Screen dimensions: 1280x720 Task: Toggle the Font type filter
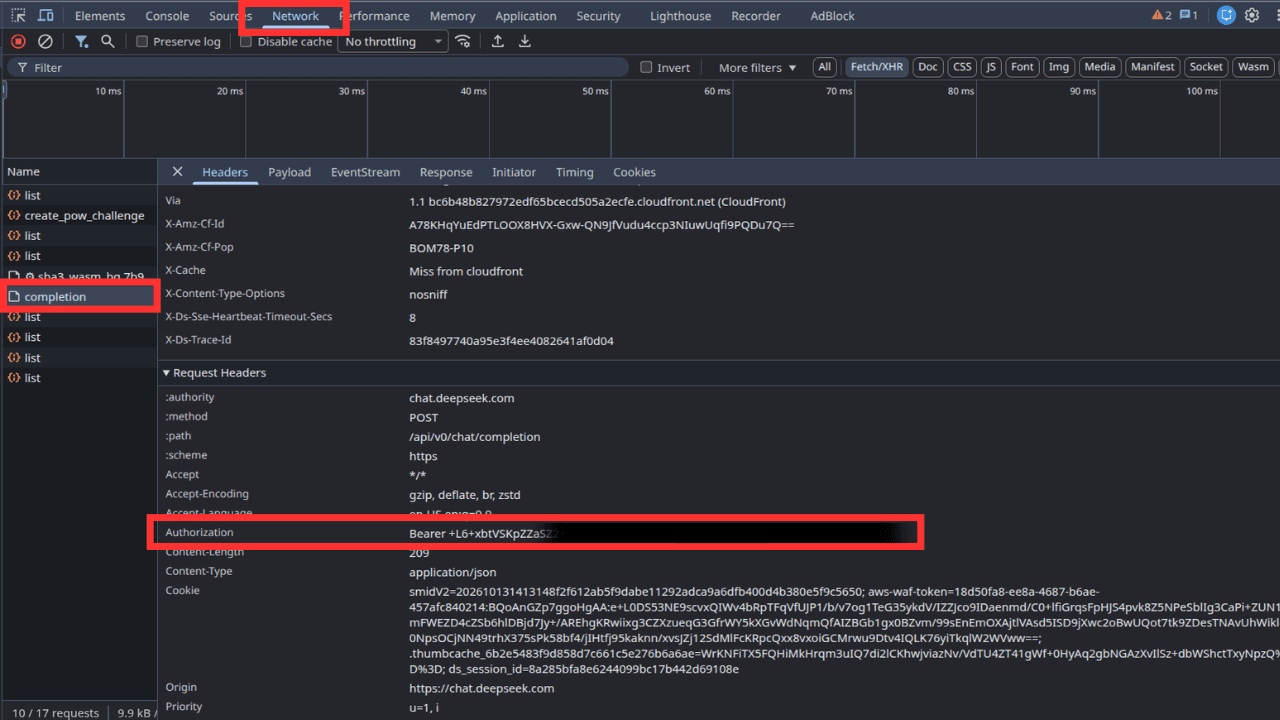point(1022,67)
